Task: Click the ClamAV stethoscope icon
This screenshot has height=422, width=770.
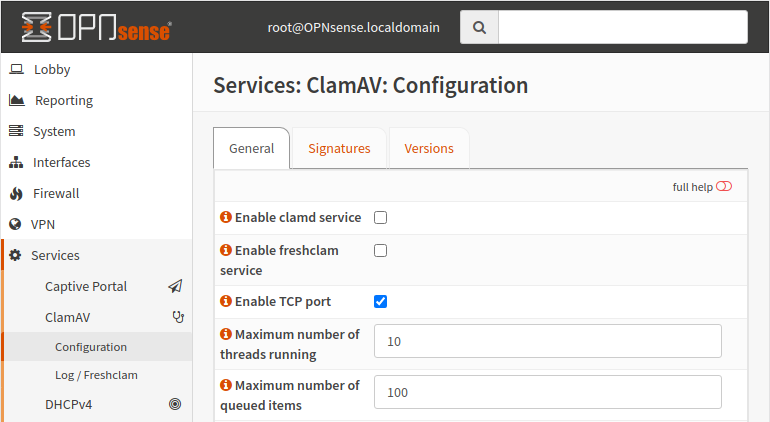Action: (x=178, y=317)
